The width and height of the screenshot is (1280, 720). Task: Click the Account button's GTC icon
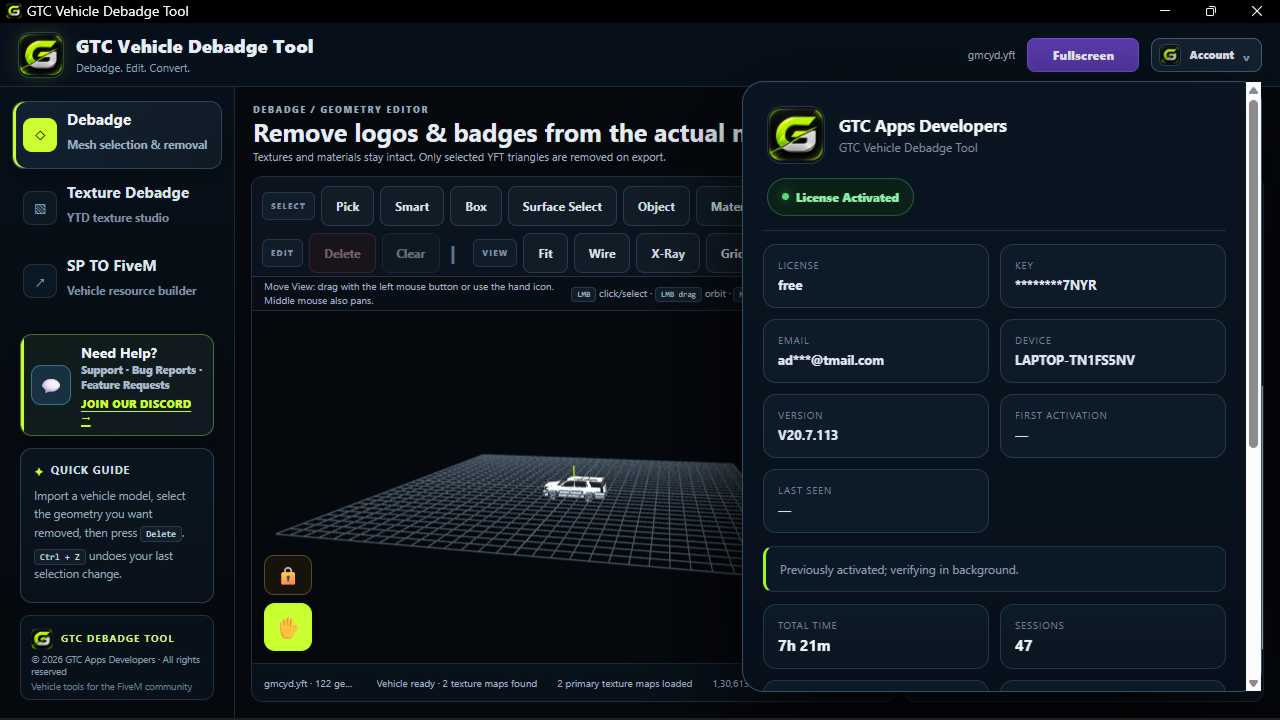click(1170, 55)
